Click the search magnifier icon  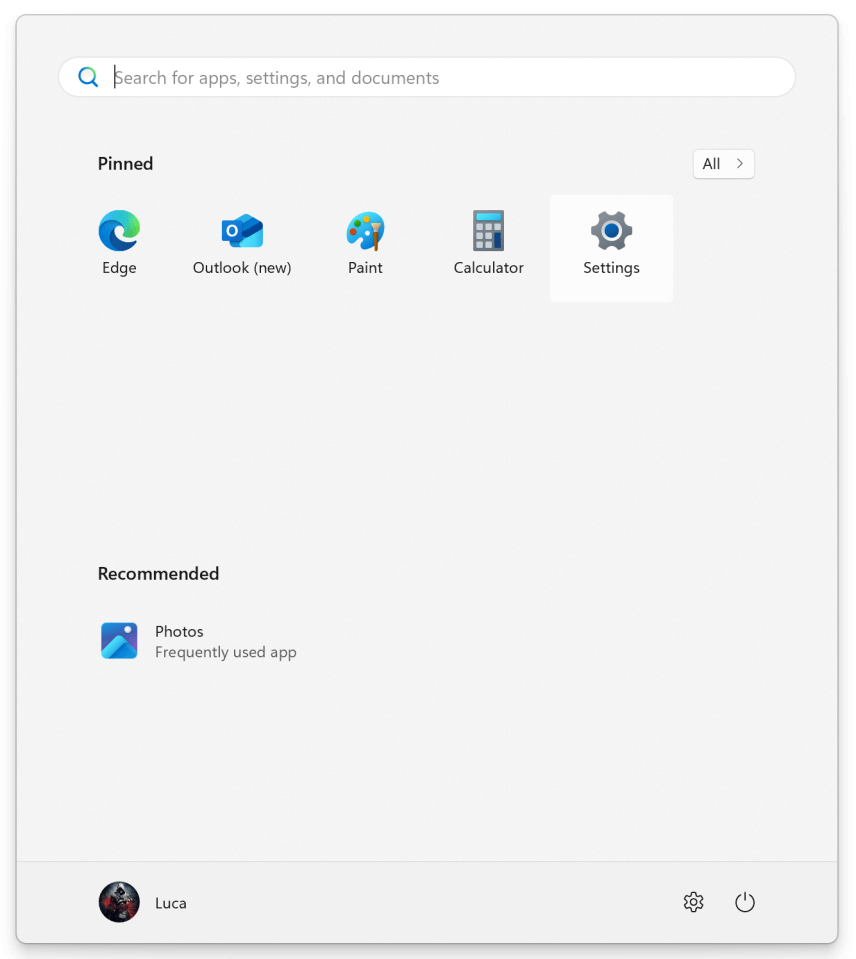[88, 76]
